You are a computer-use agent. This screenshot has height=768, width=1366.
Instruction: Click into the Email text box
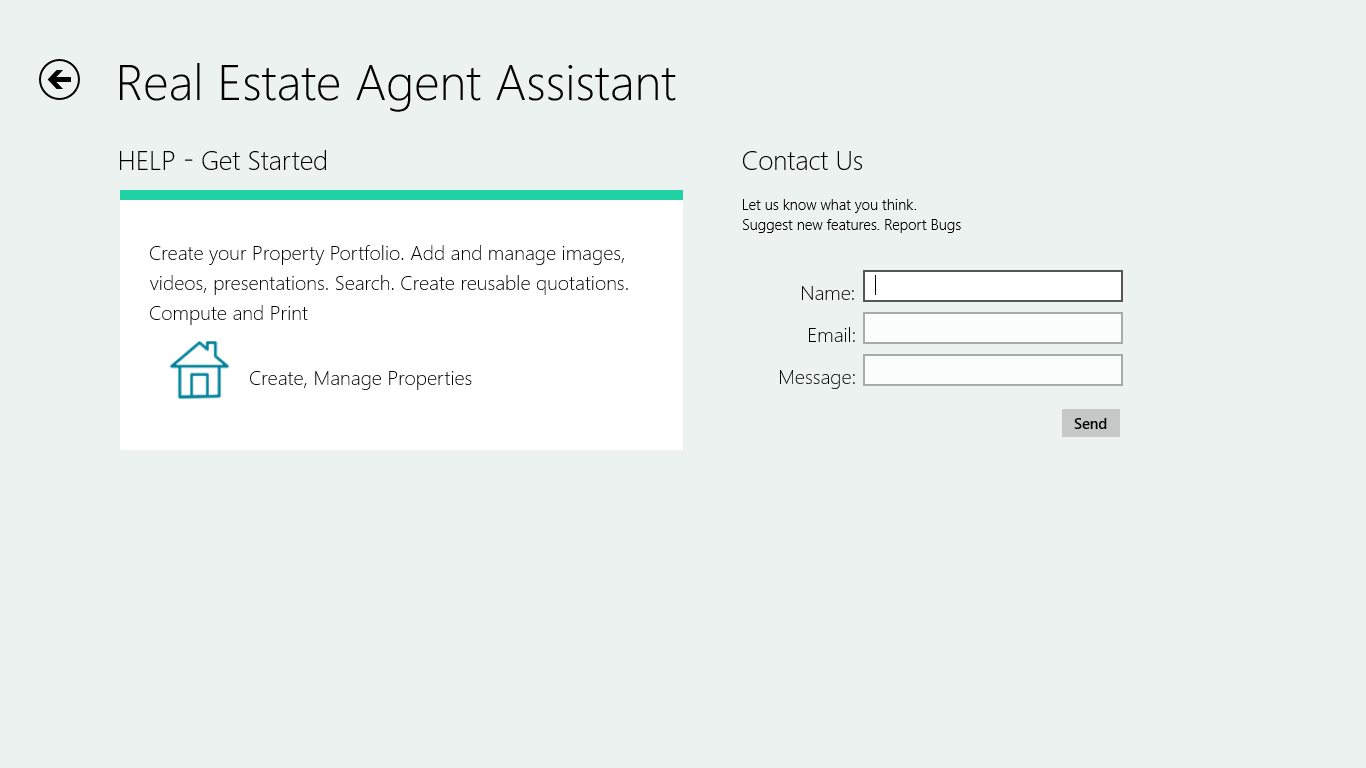tap(992, 328)
